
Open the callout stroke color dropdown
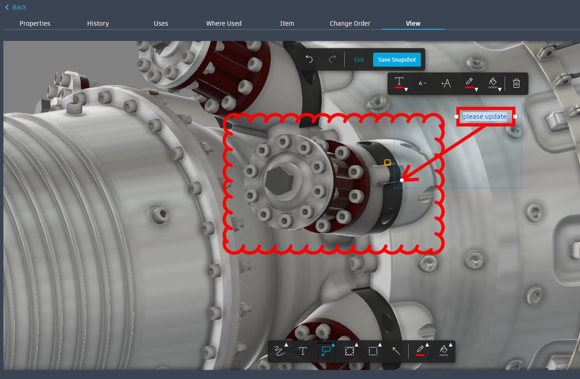click(x=470, y=83)
